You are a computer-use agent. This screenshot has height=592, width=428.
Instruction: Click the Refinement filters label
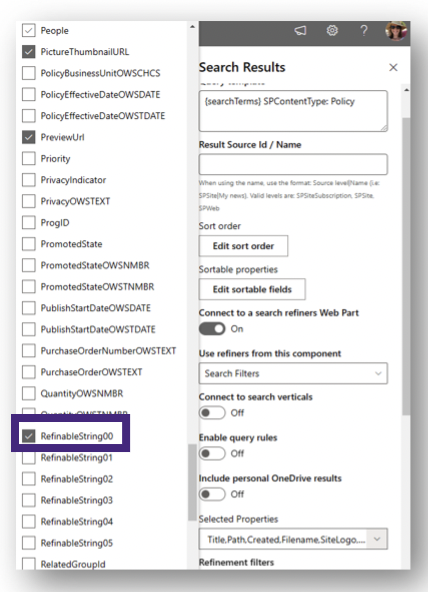[x=236, y=563]
